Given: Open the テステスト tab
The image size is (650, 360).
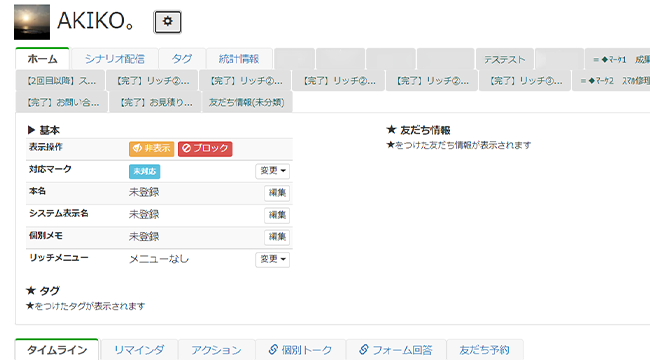Looking at the screenshot, I should pos(504,59).
